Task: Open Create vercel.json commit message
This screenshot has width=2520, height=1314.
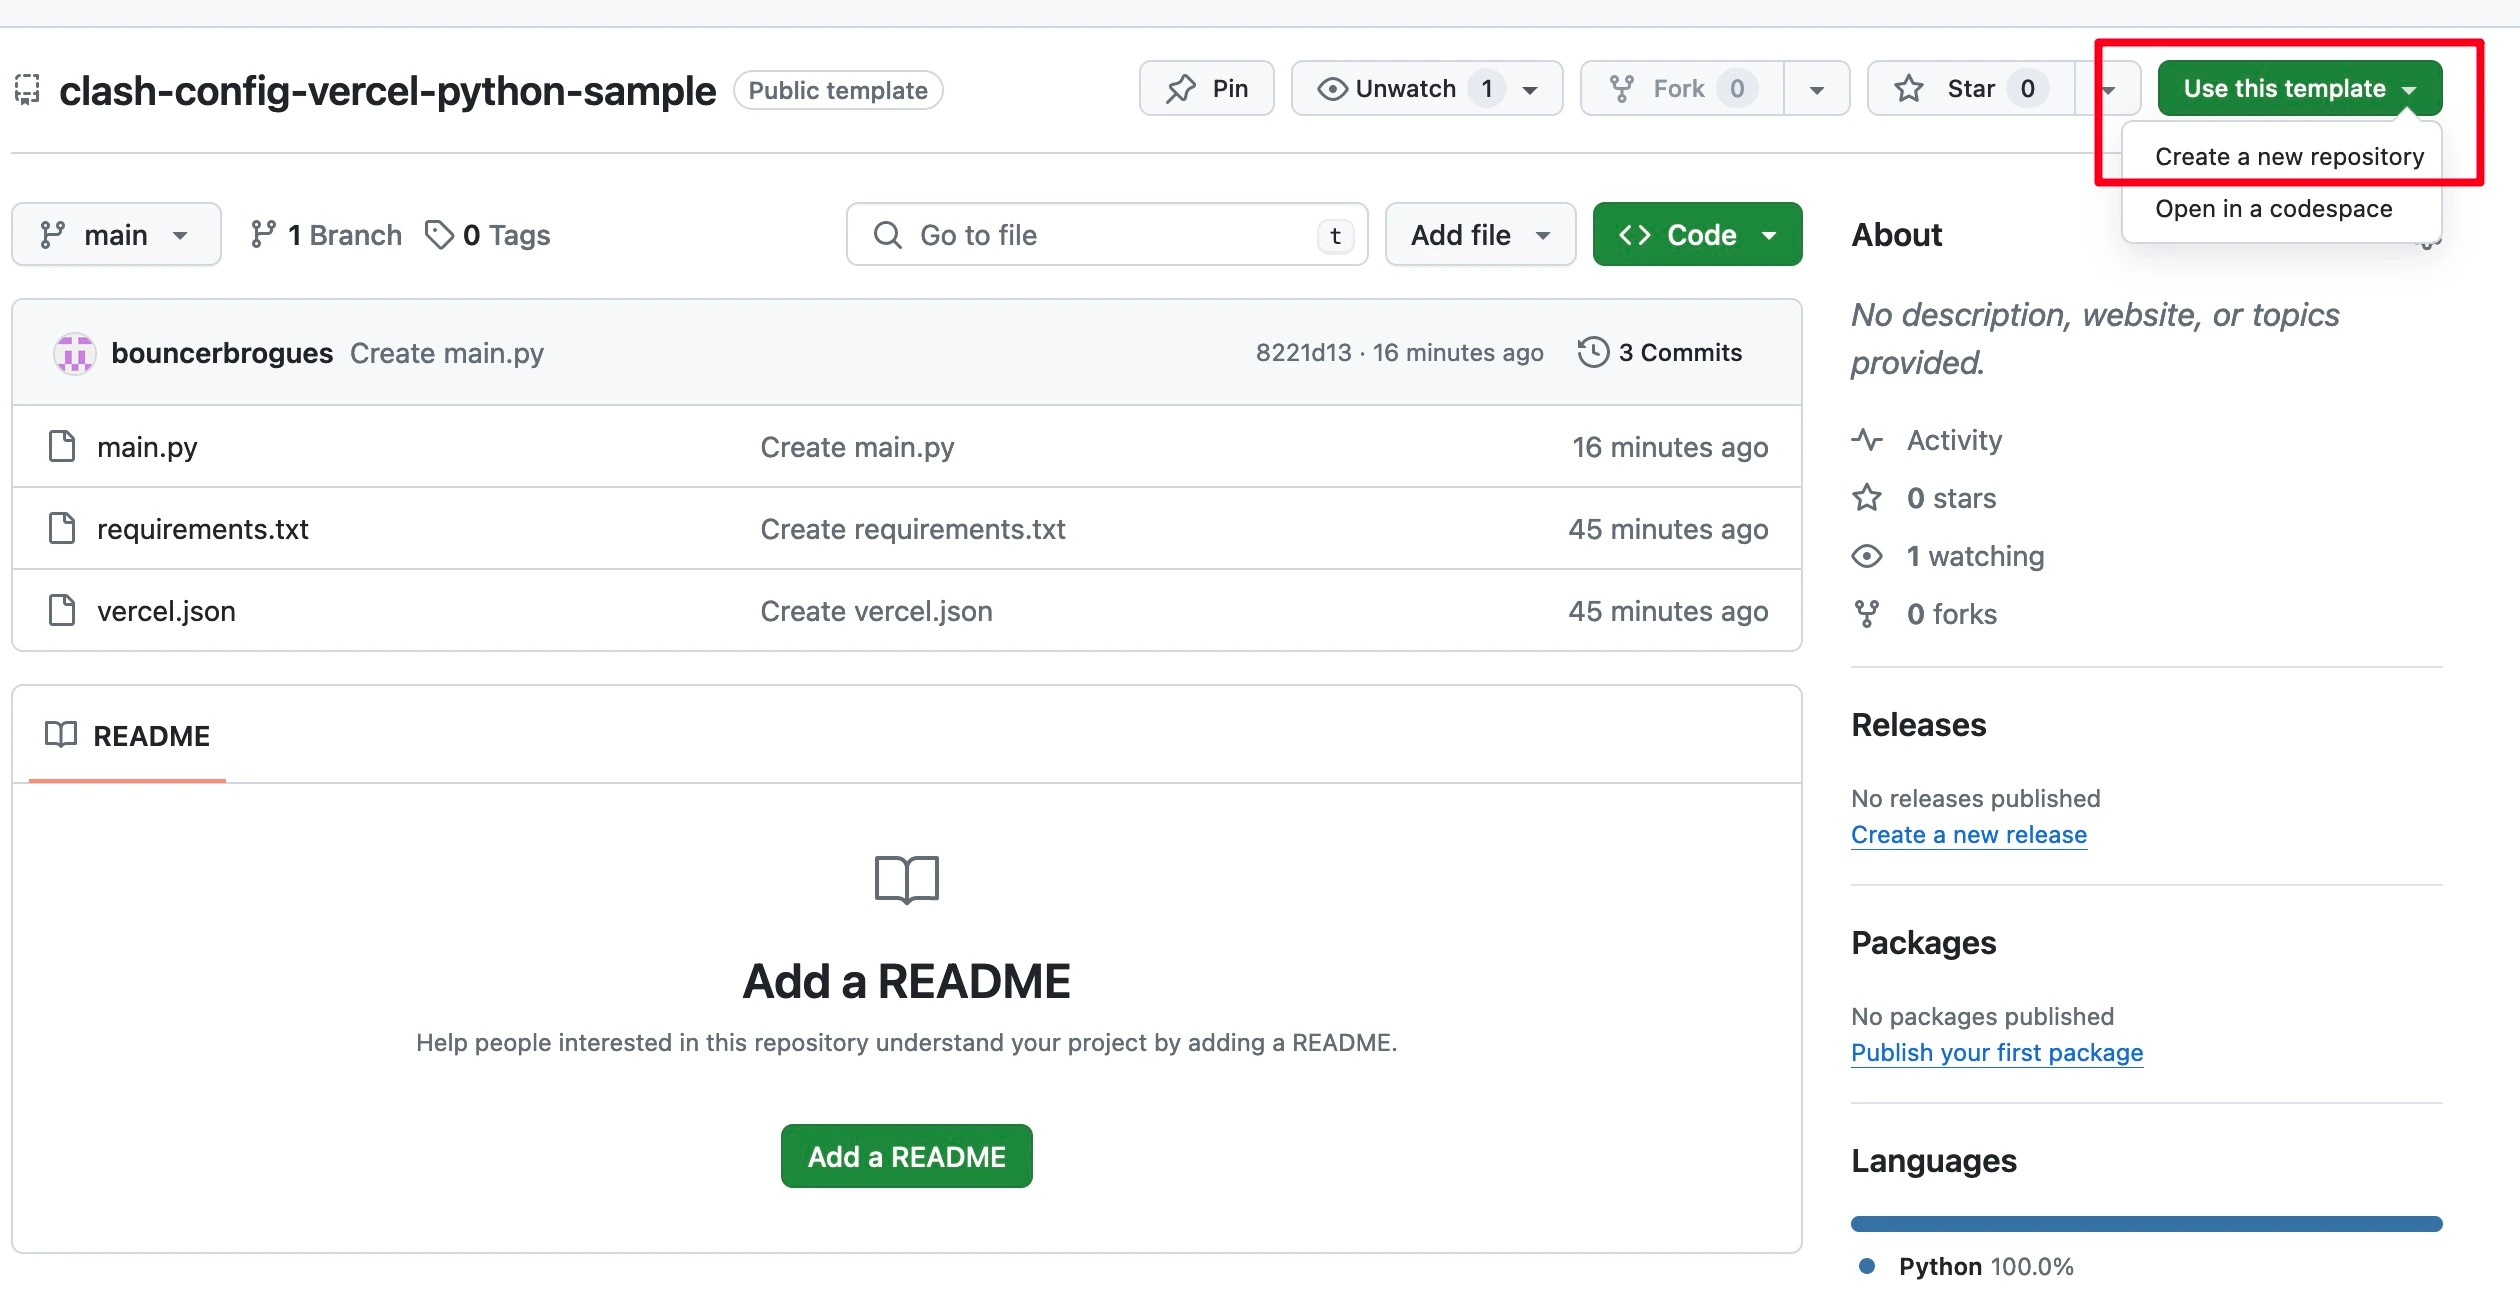Action: tap(877, 611)
